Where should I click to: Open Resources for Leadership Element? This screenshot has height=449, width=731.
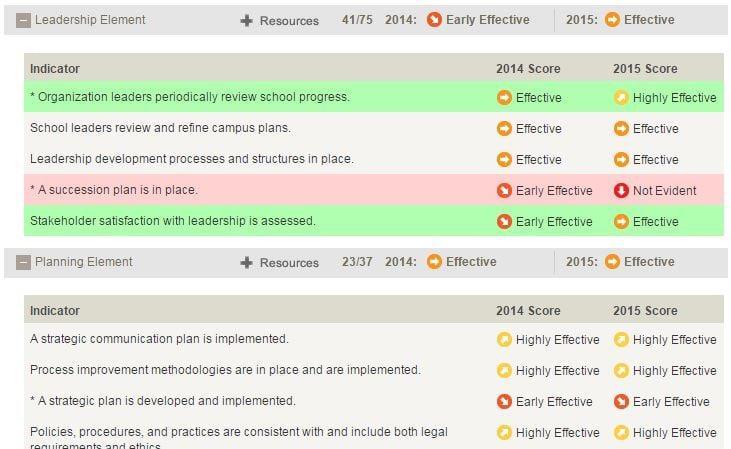click(x=289, y=21)
